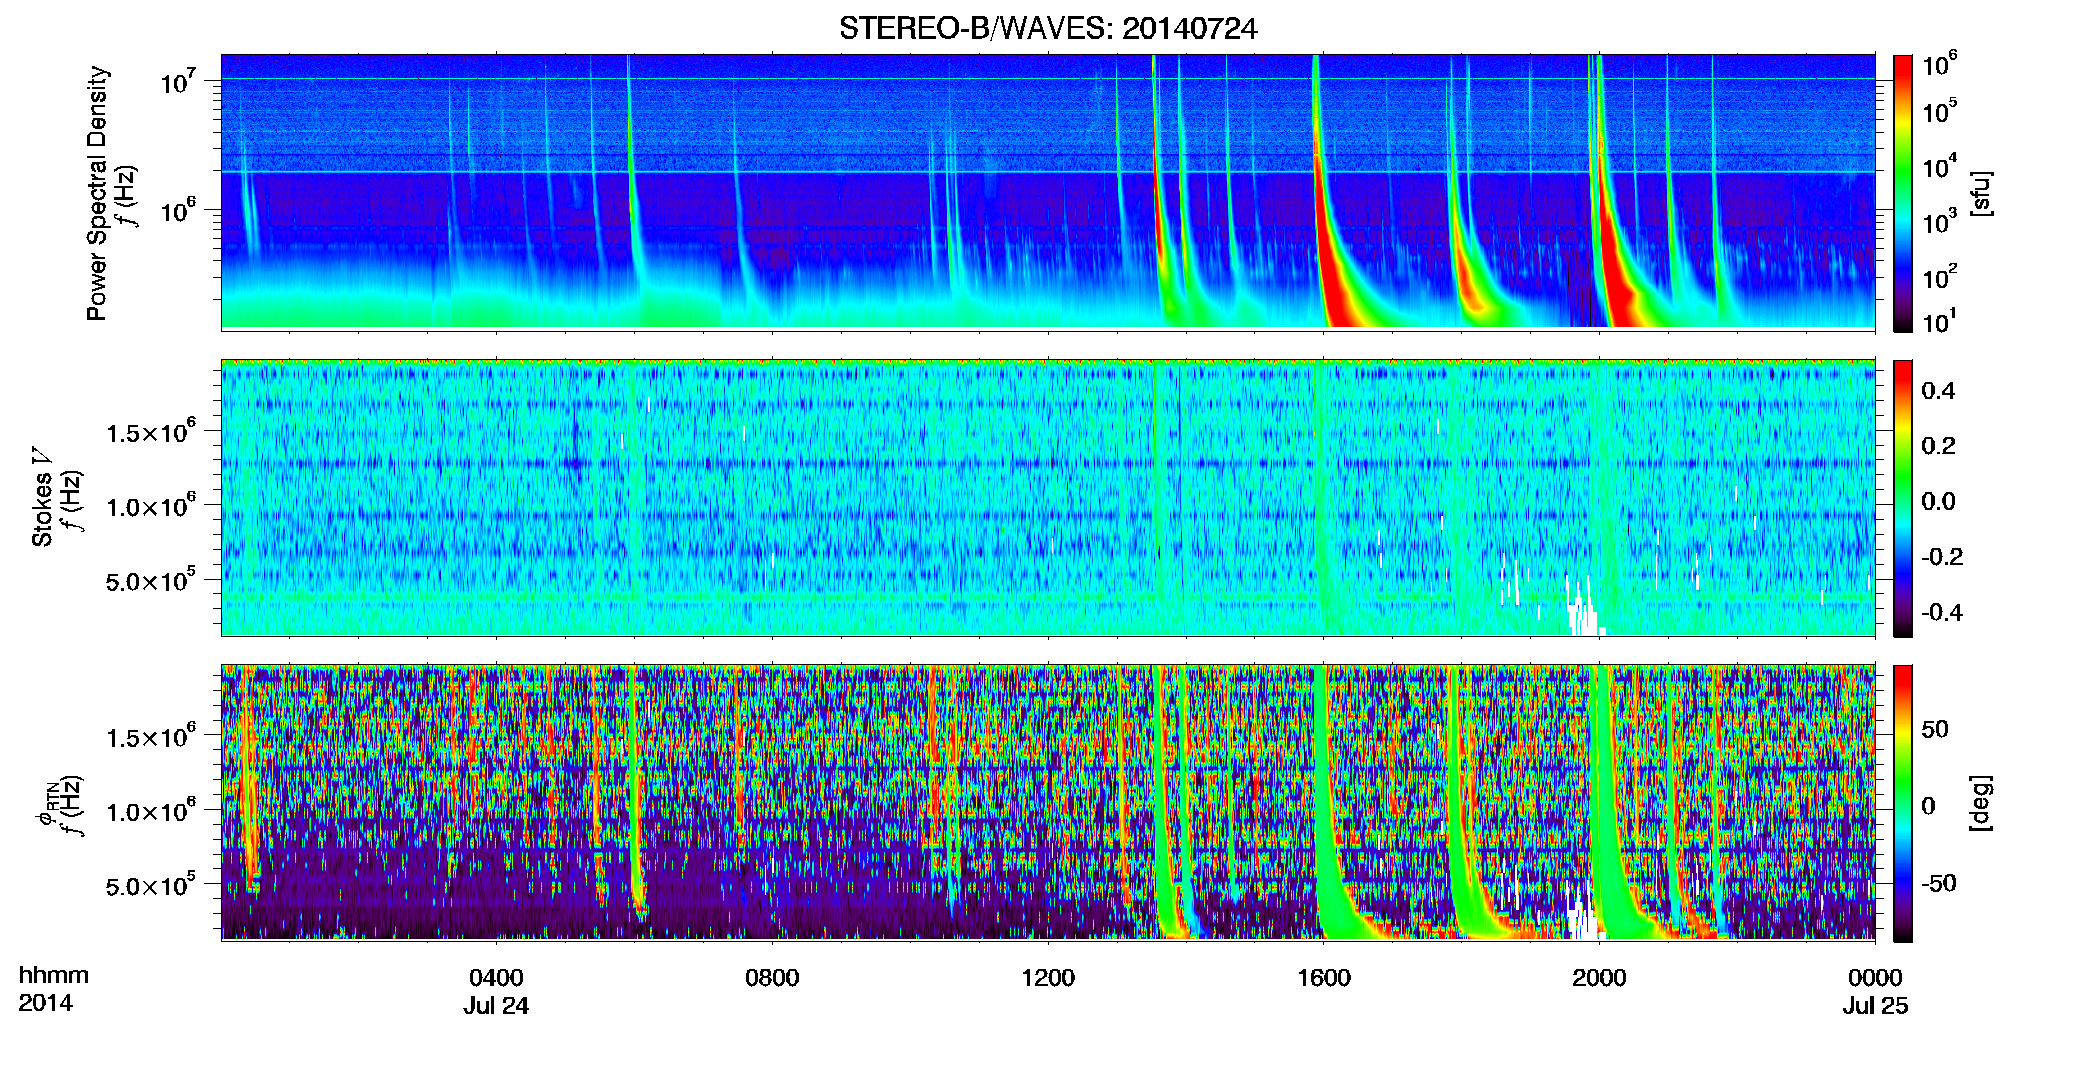Click the "0.4" label on the Stokes V colorbar
The image size is (2096, 1080).
click(1939, 390)
